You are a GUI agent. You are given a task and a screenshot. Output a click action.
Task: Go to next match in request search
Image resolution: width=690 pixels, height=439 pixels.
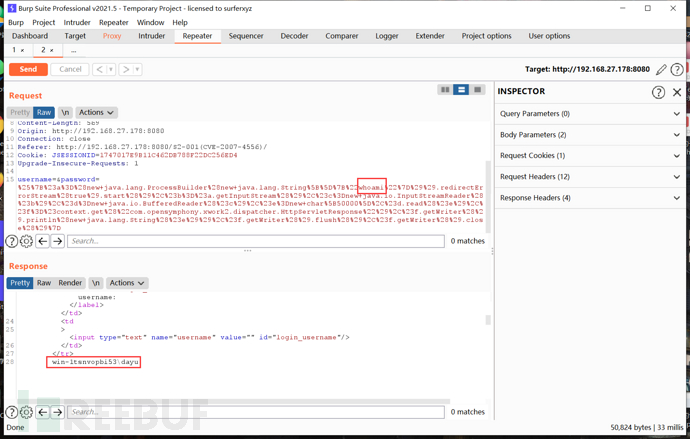(x=57, y=241)
